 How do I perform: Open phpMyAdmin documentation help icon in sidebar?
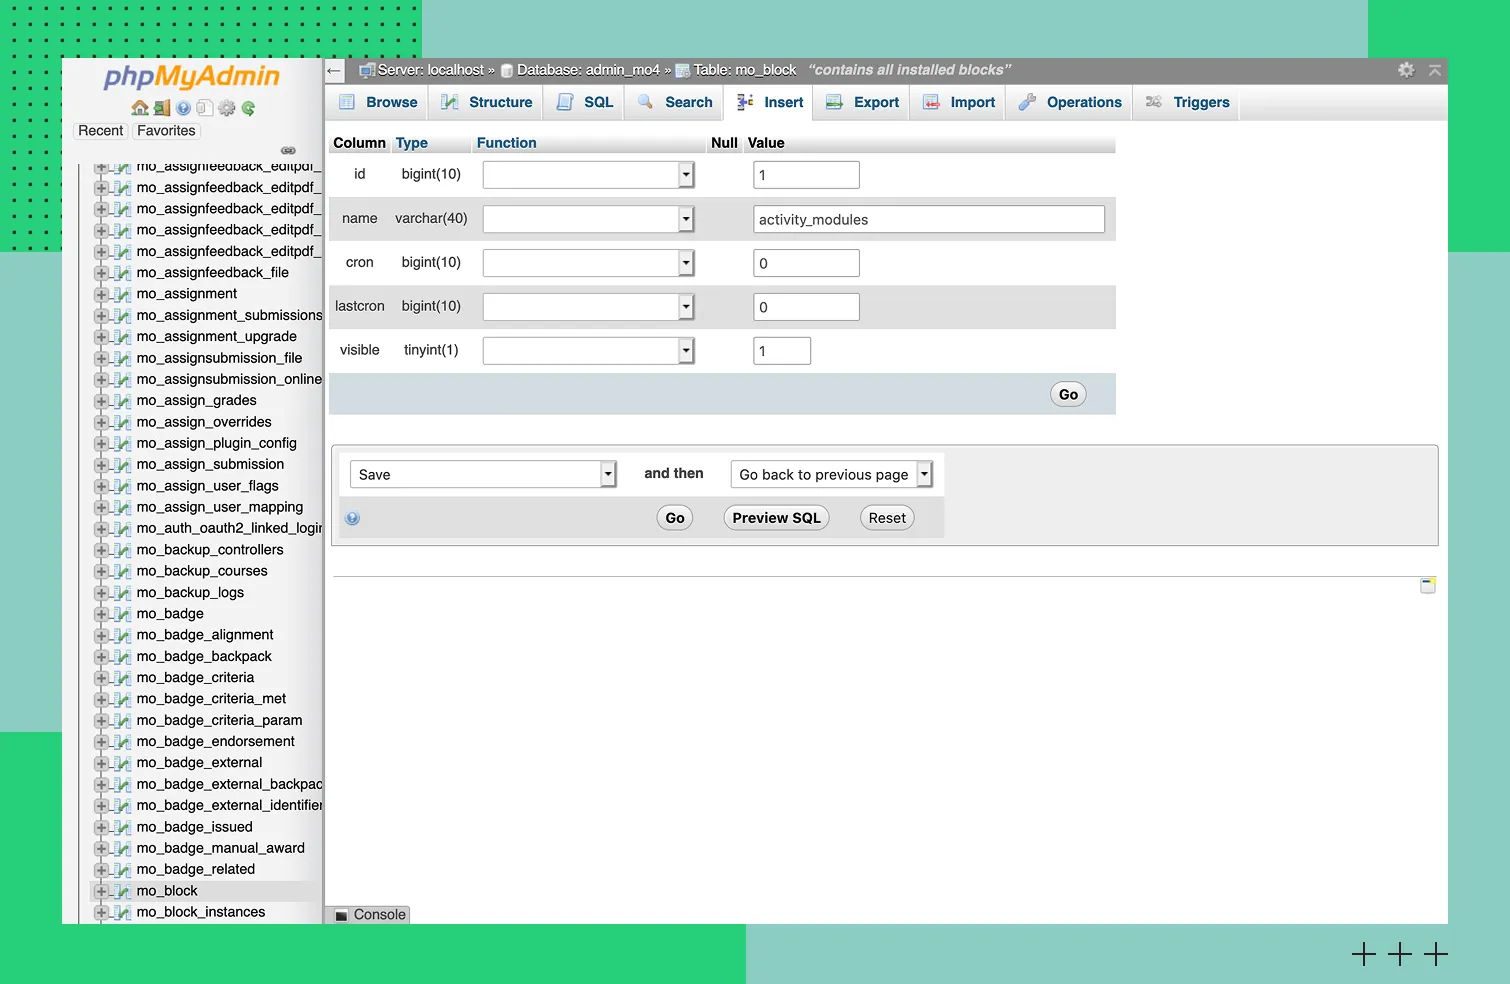pos(184,108)
